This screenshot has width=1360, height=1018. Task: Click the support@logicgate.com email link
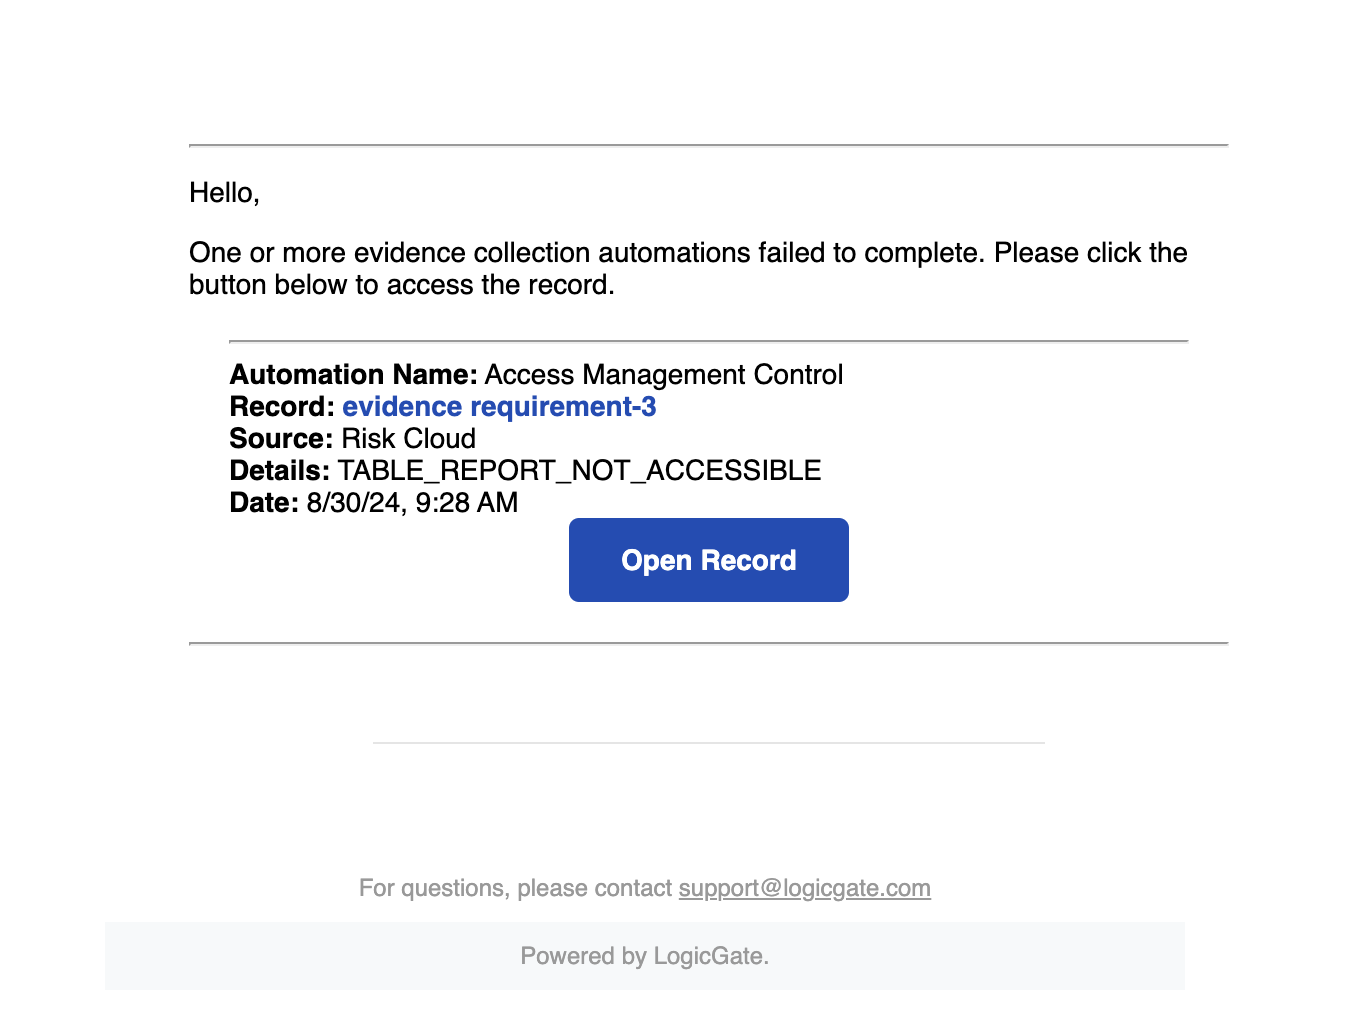(x=804, y=888)
